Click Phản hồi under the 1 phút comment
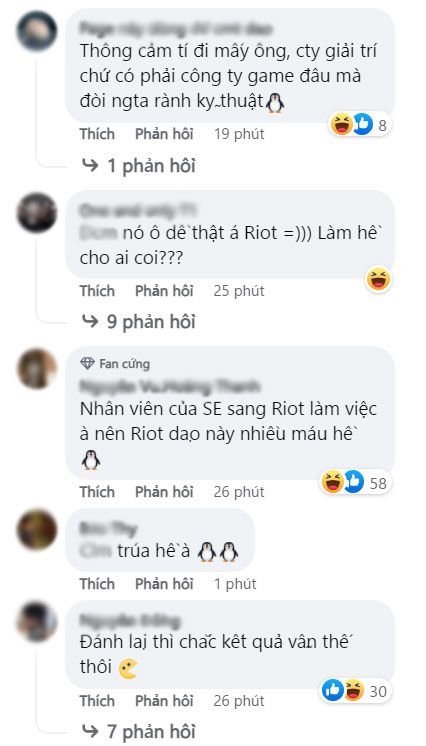This screenshot has width=426, height=746. [164, 584]
